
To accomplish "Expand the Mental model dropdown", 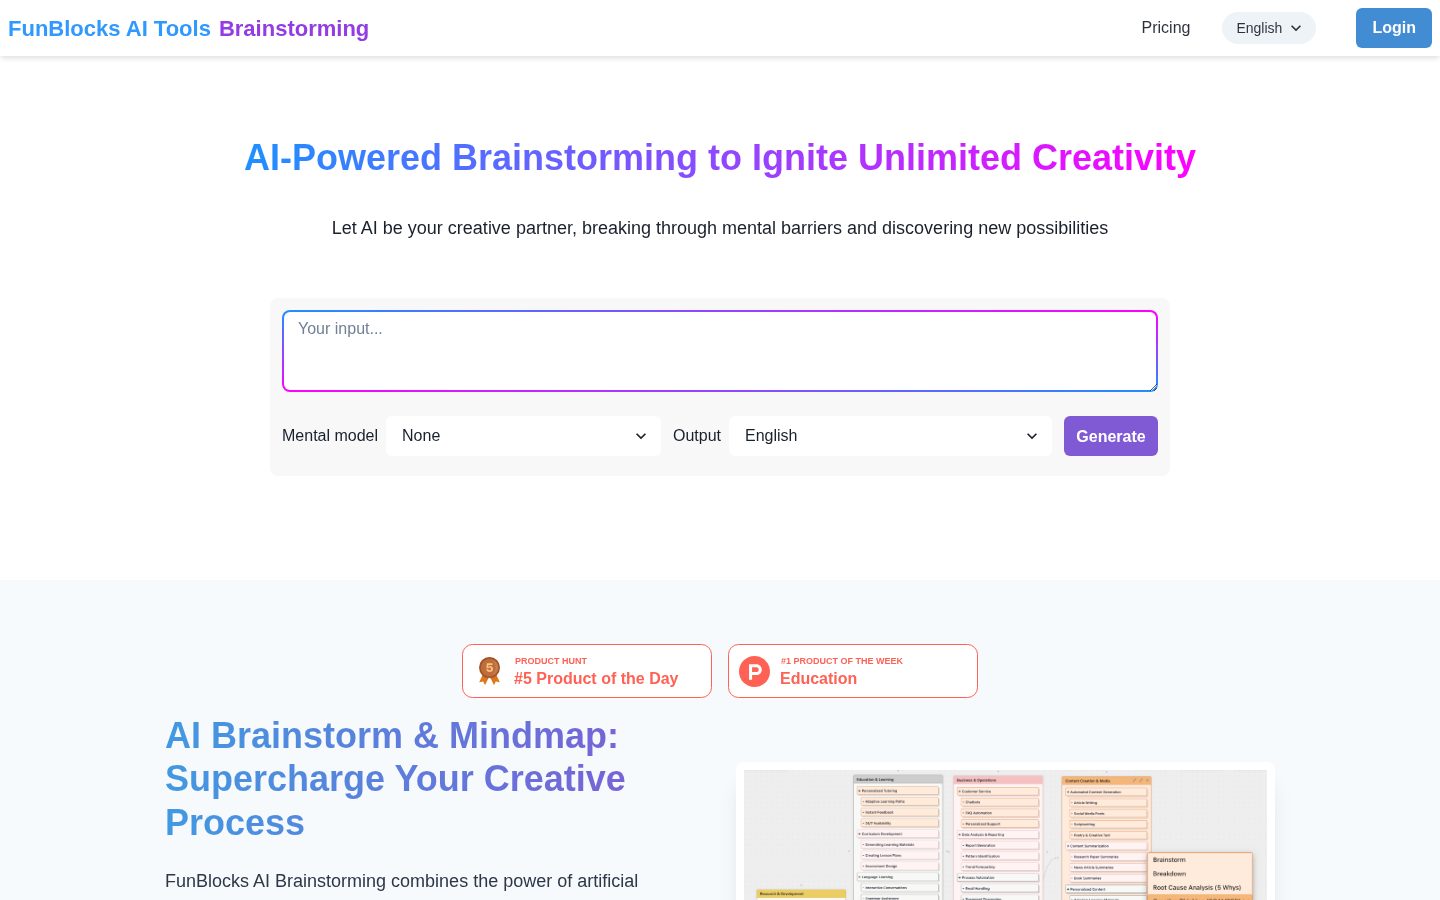I will pos(523,436).
